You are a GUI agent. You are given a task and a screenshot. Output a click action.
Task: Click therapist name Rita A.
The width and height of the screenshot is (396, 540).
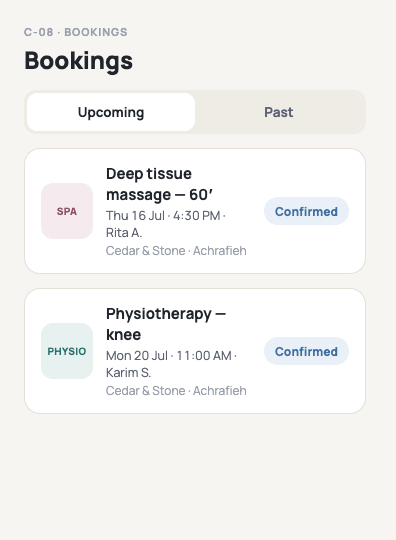pyautogui.click(x=124, y=233)
